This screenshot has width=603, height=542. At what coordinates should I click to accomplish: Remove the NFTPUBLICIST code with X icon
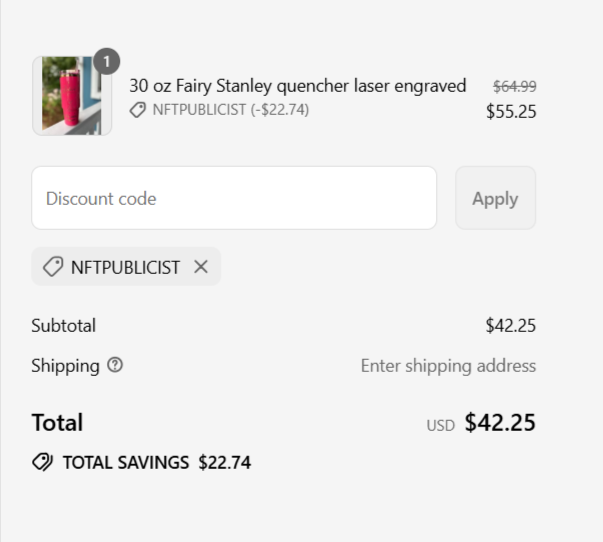point(201,267)
